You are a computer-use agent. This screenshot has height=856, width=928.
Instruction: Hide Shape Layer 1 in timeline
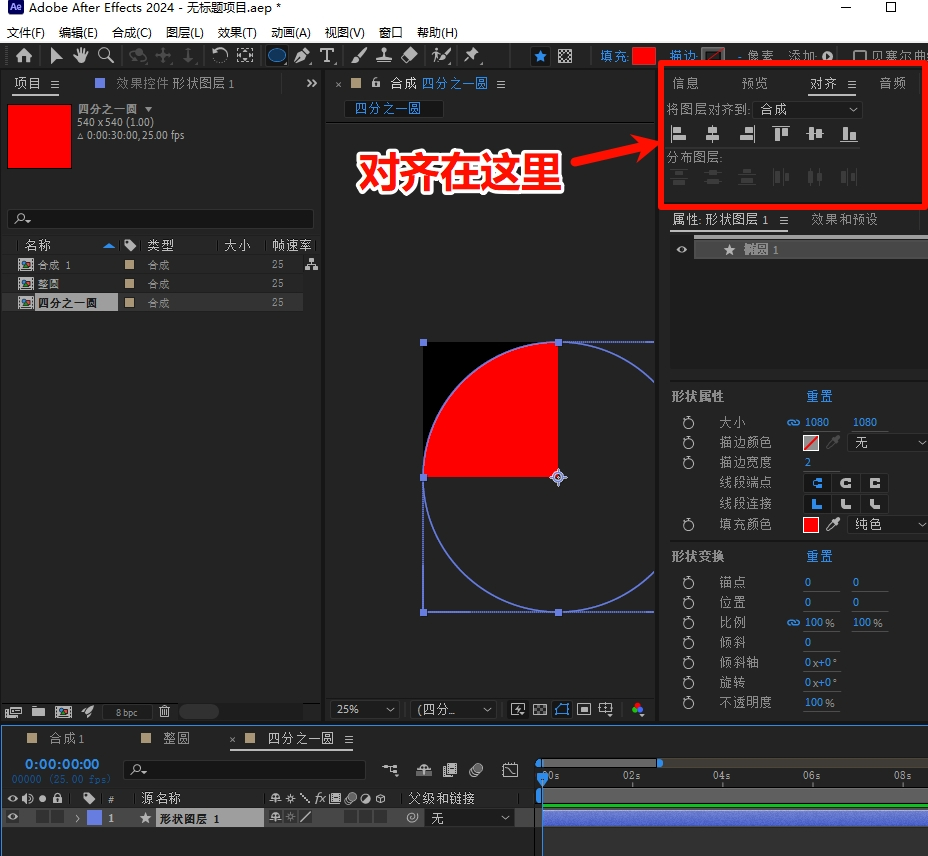point(12,818)
